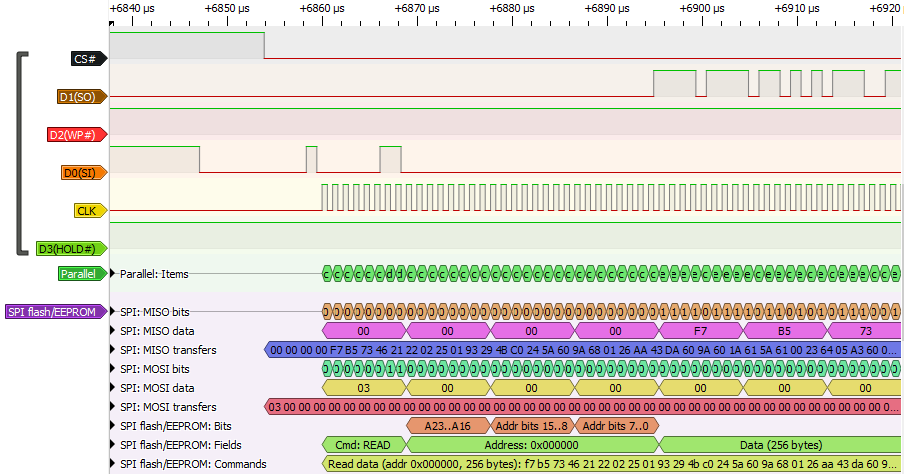904x474 pixels.
Task: Toggle the SPI: MOSI transfers row arrow
Action: [113, 407]
